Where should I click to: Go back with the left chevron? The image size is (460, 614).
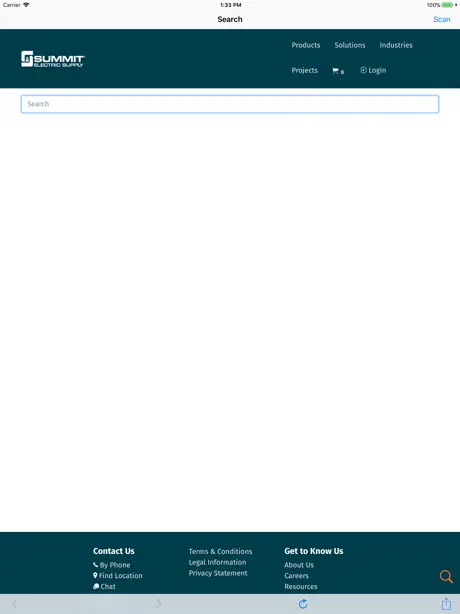[x=14, y=604]
